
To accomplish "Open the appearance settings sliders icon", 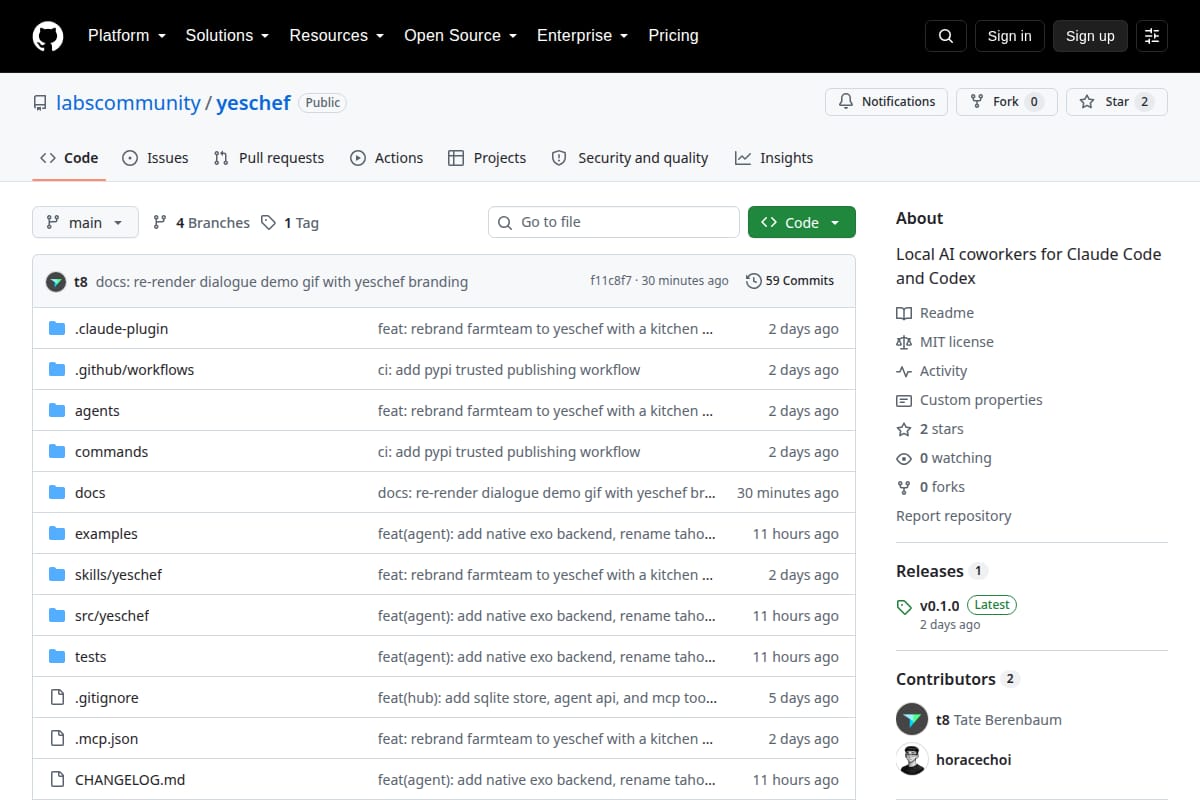I will (x=1152, y=36).
